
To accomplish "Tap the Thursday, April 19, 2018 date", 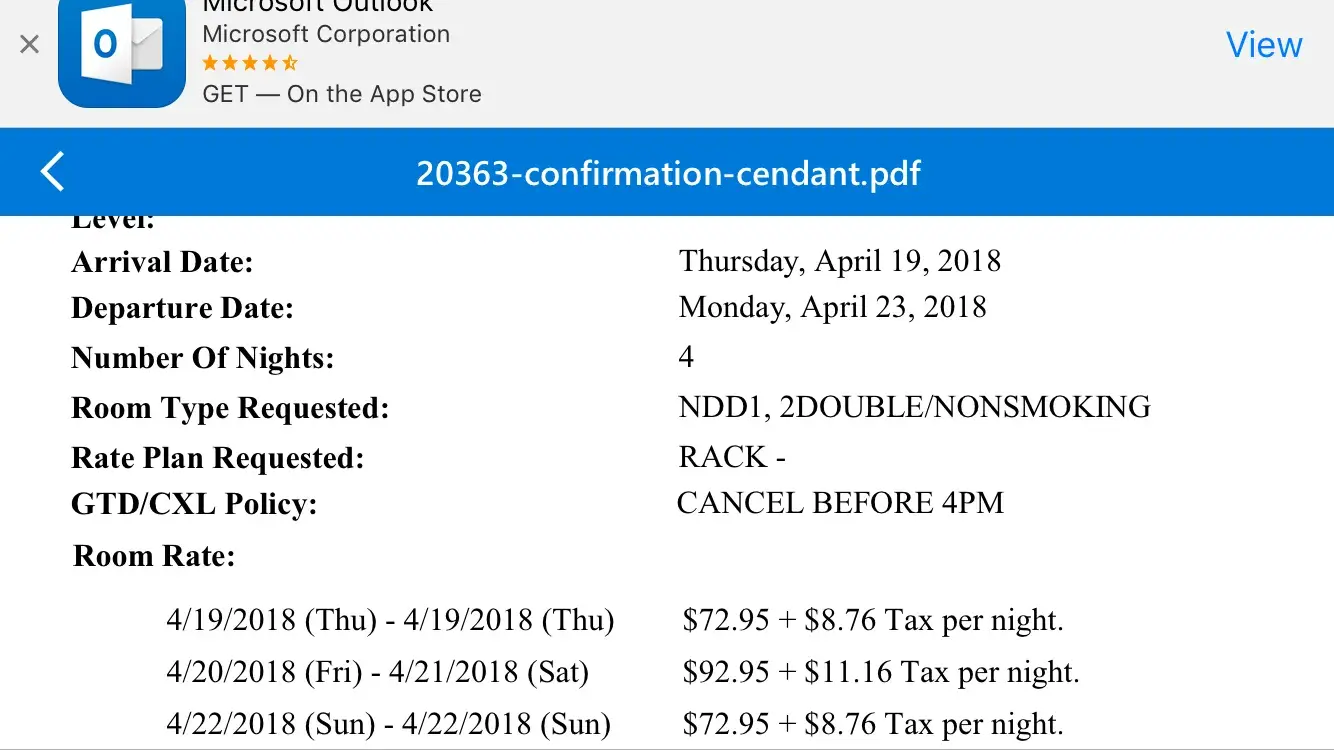I will (840, 262).
